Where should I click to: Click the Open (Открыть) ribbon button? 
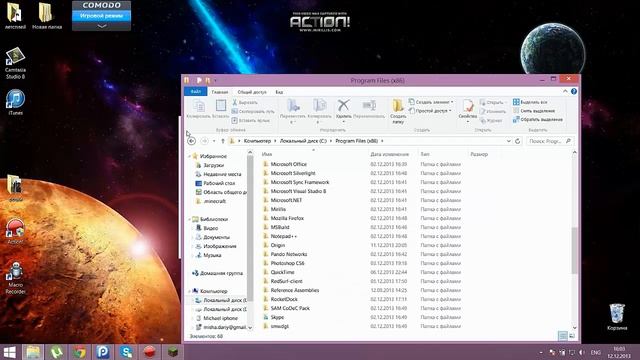pos(492,102)
